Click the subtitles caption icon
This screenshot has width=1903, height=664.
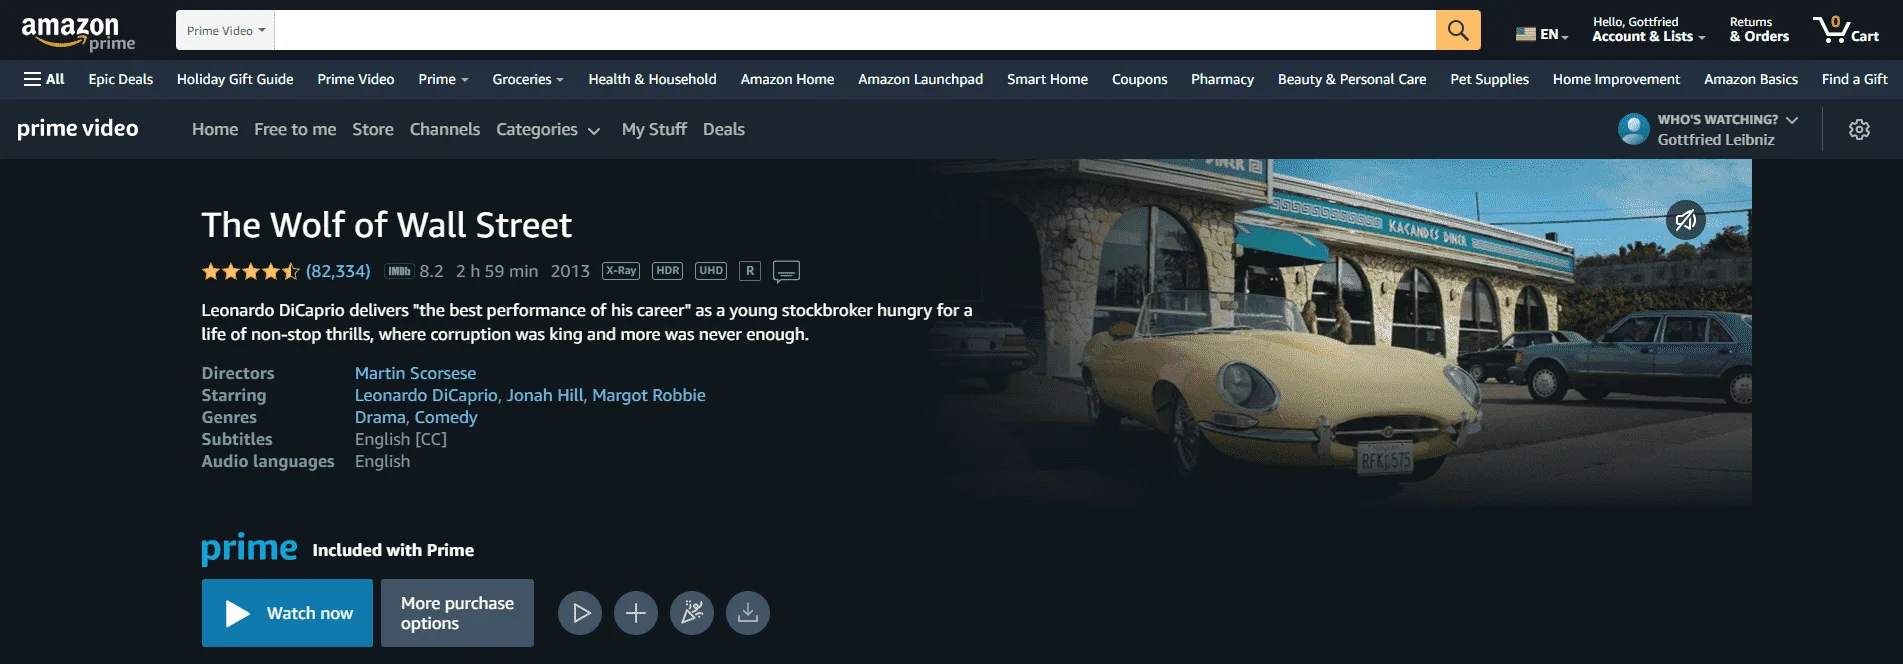tap(786, 272)
